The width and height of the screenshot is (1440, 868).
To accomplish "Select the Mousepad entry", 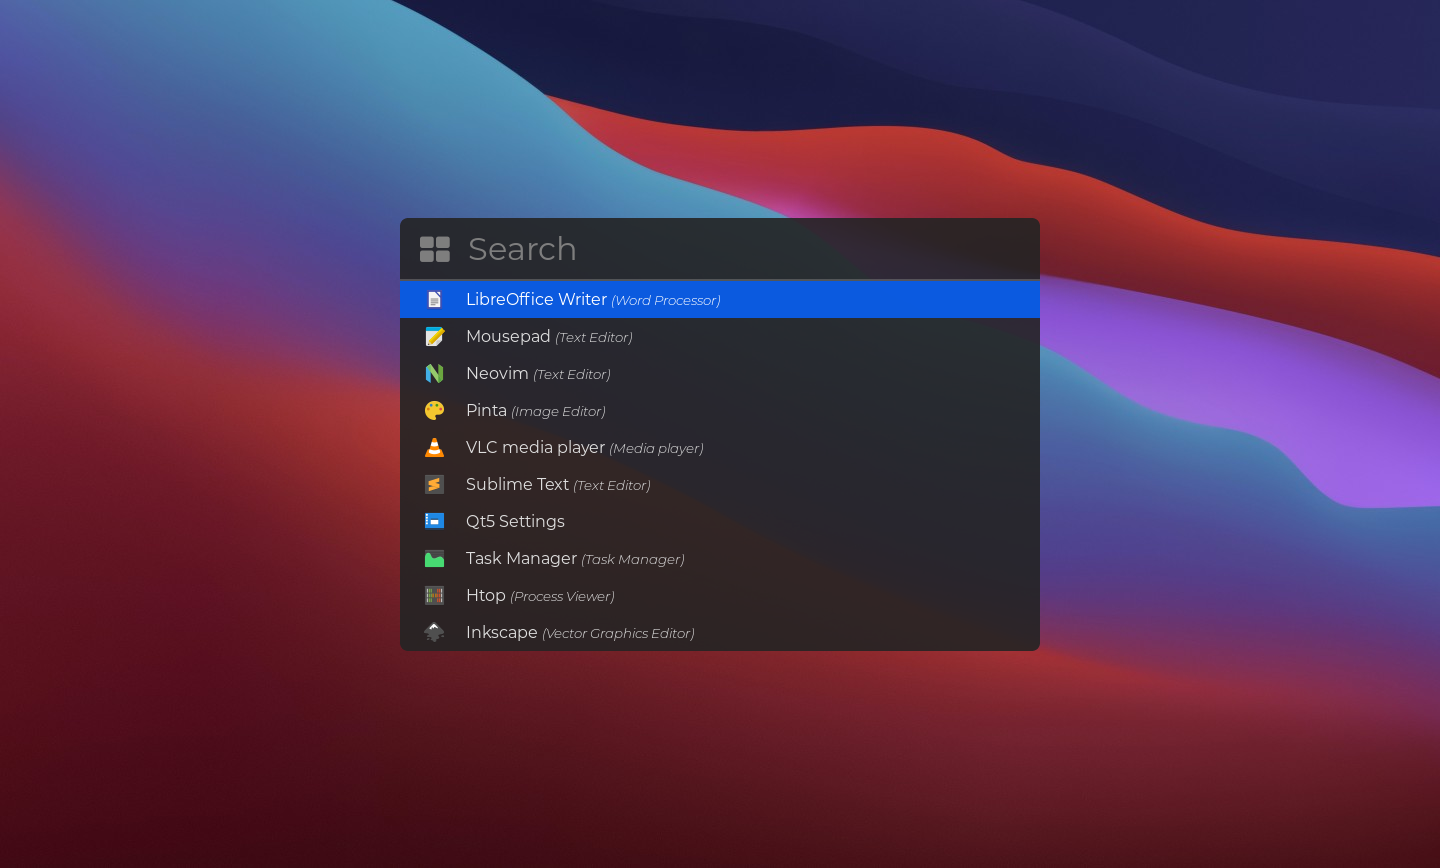I will [720, 336].
